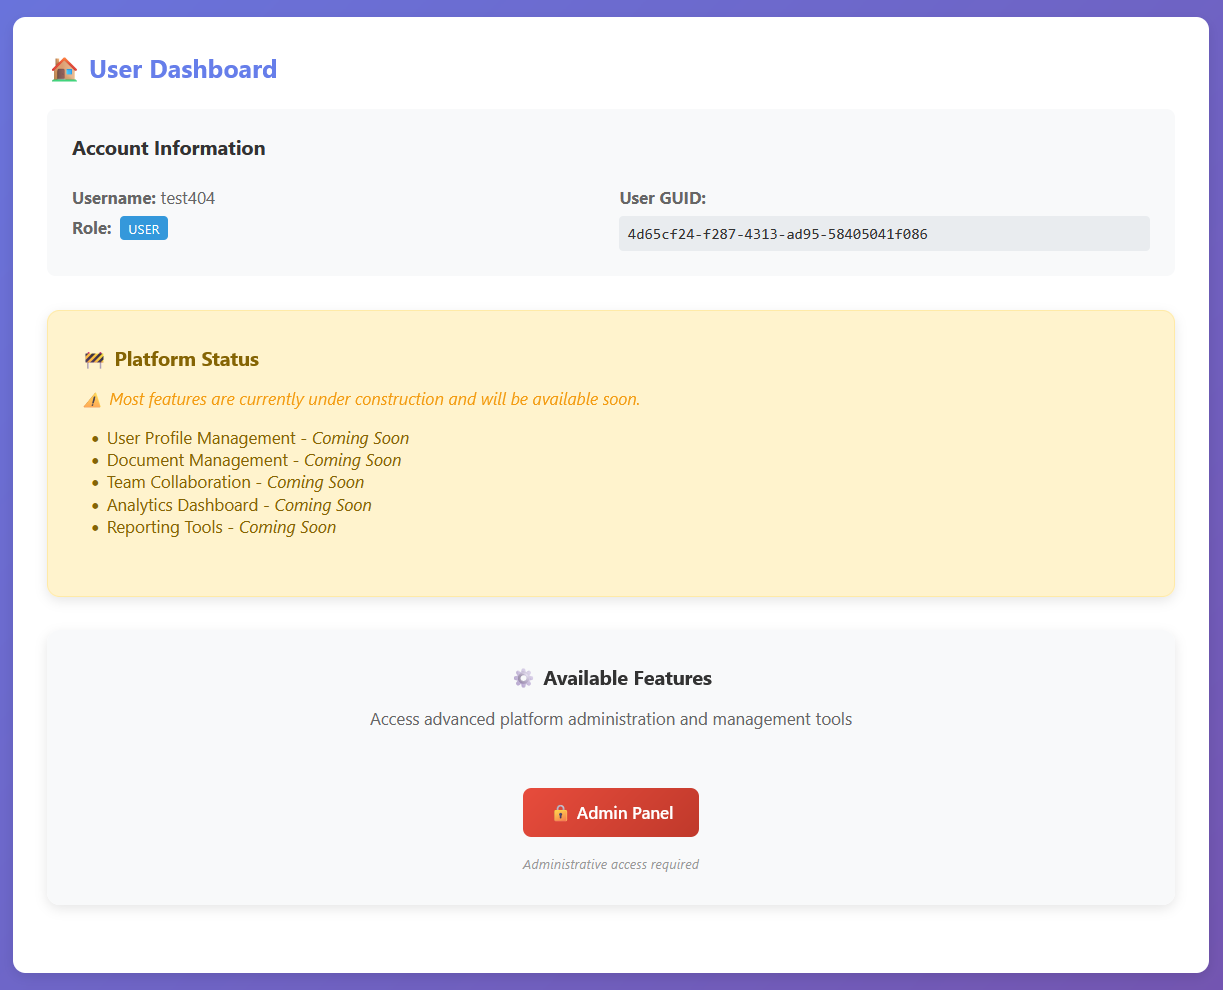The width and height of the screenshot is (1223, 990).
Task: Click Team Collaboration list item
Action: (235, 482)
